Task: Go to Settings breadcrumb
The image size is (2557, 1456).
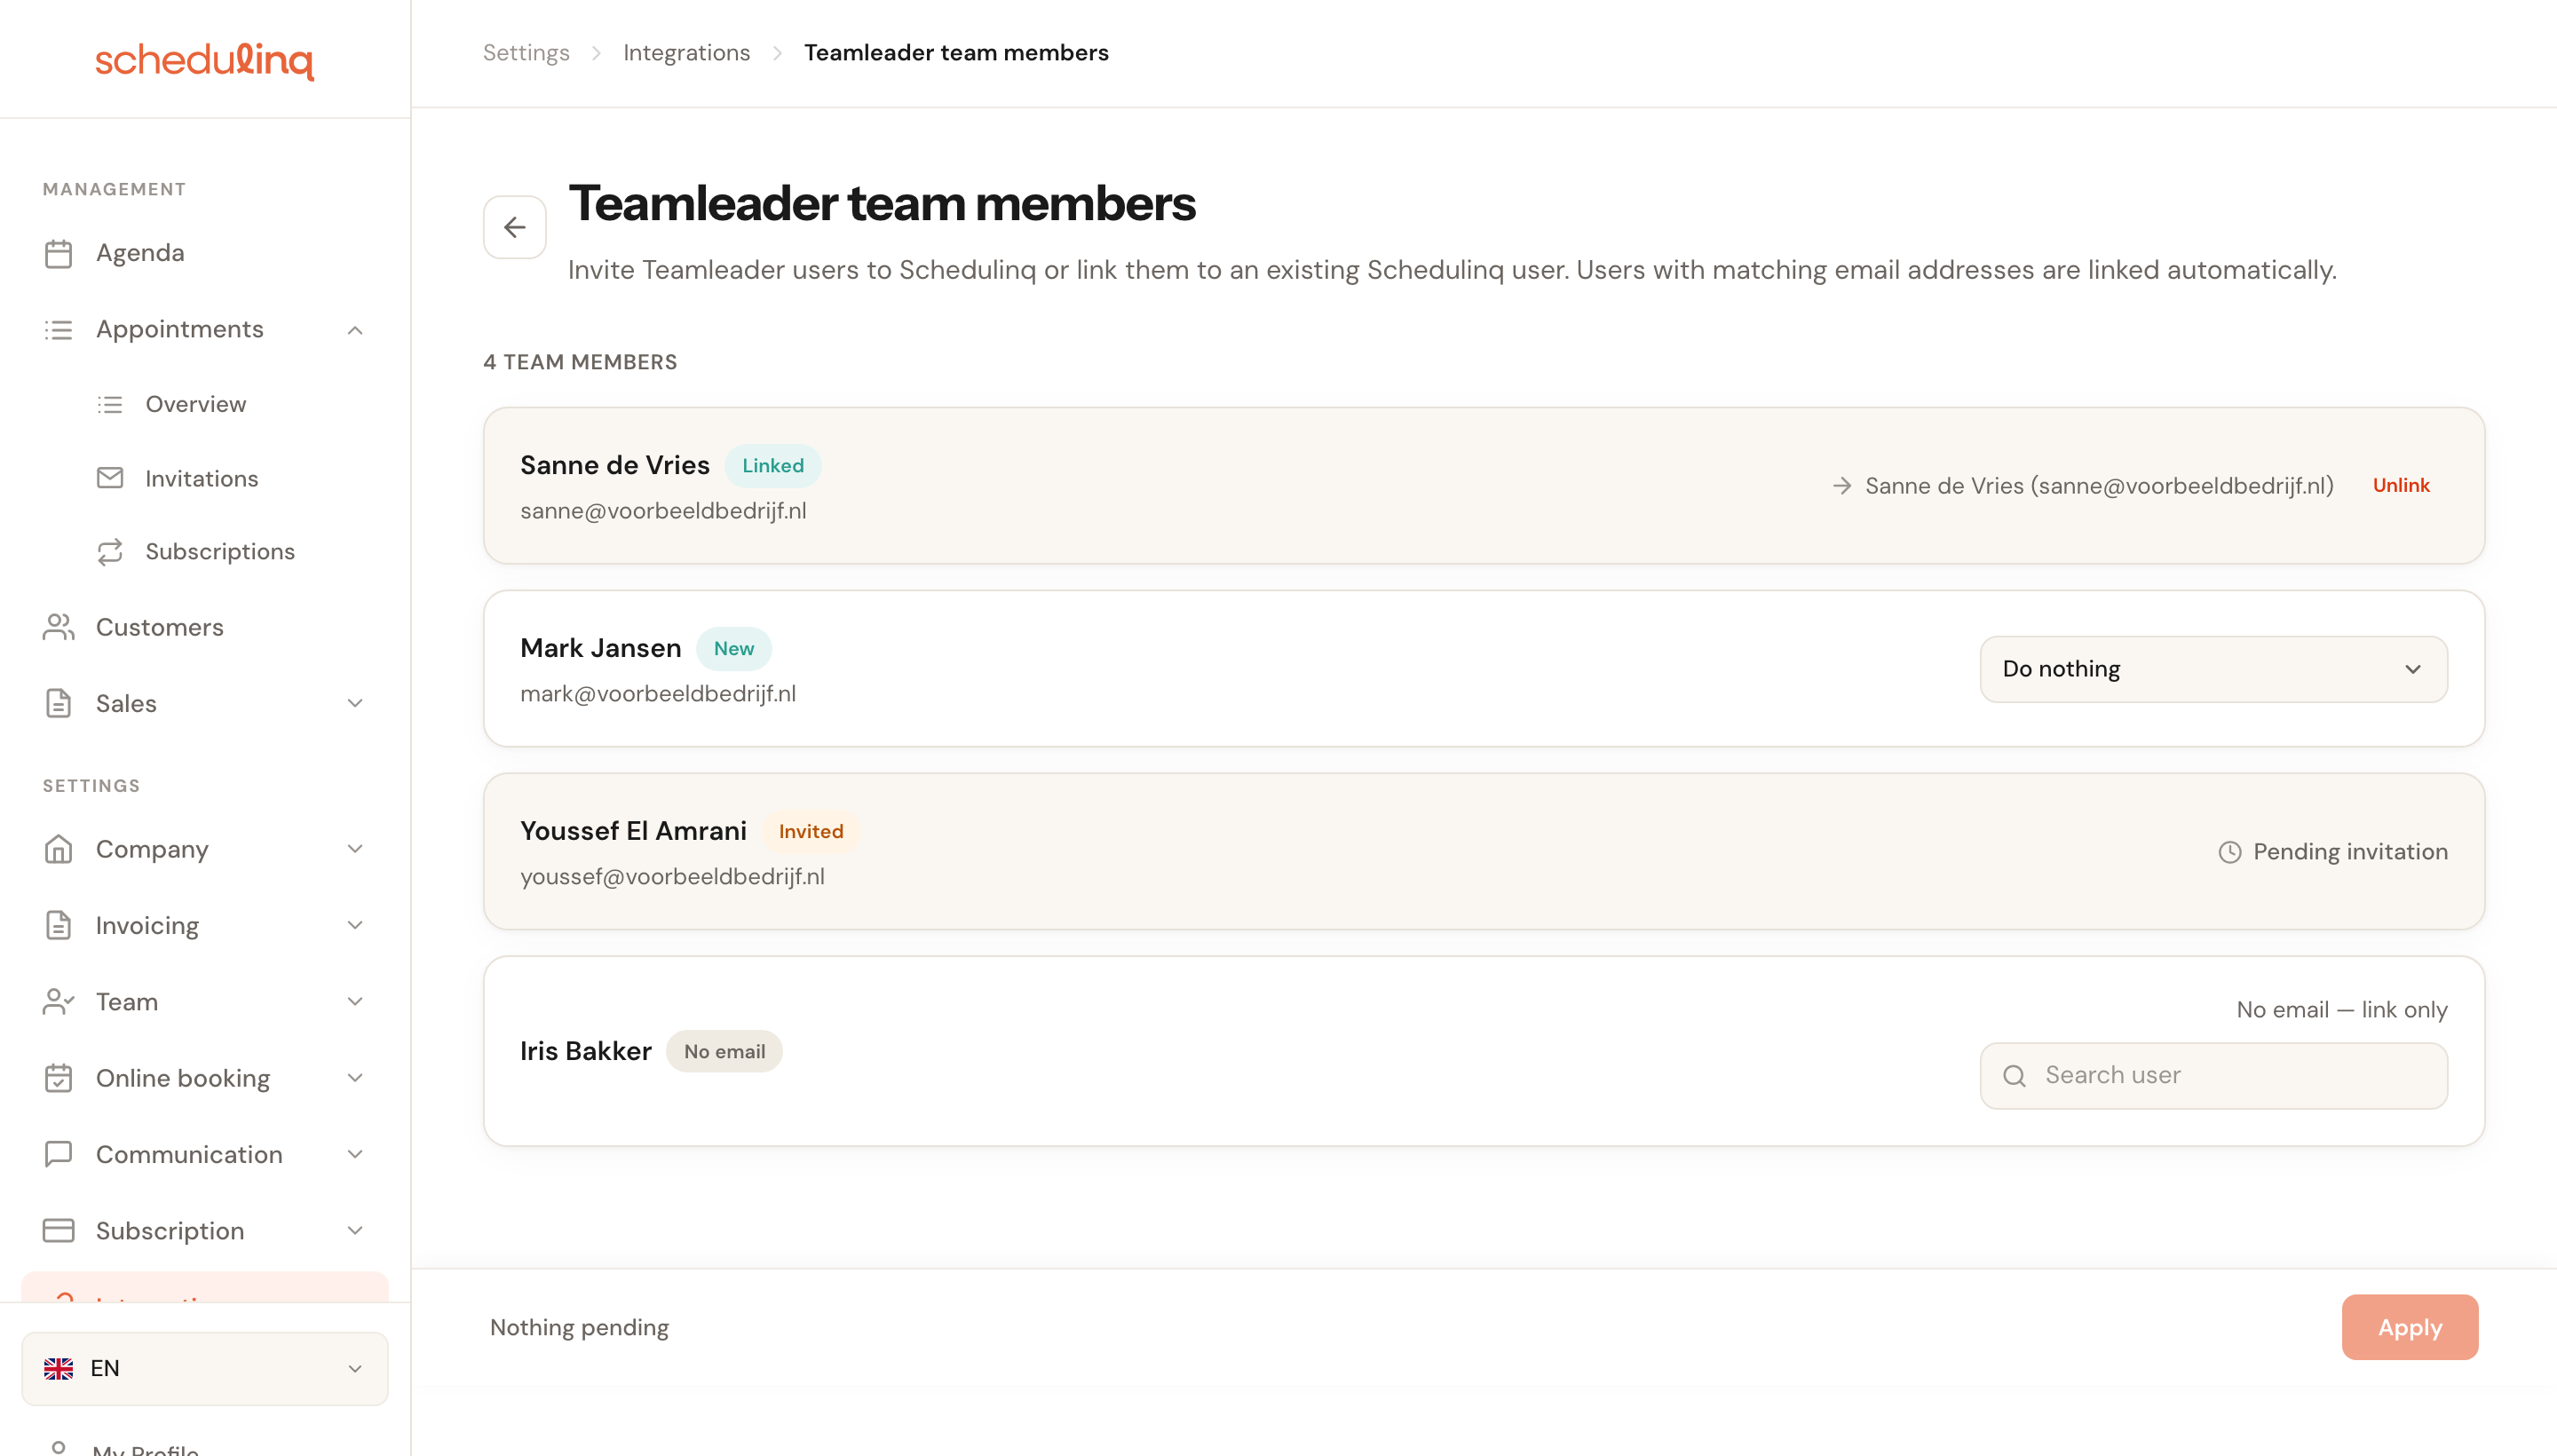Action: click(526, 53)
